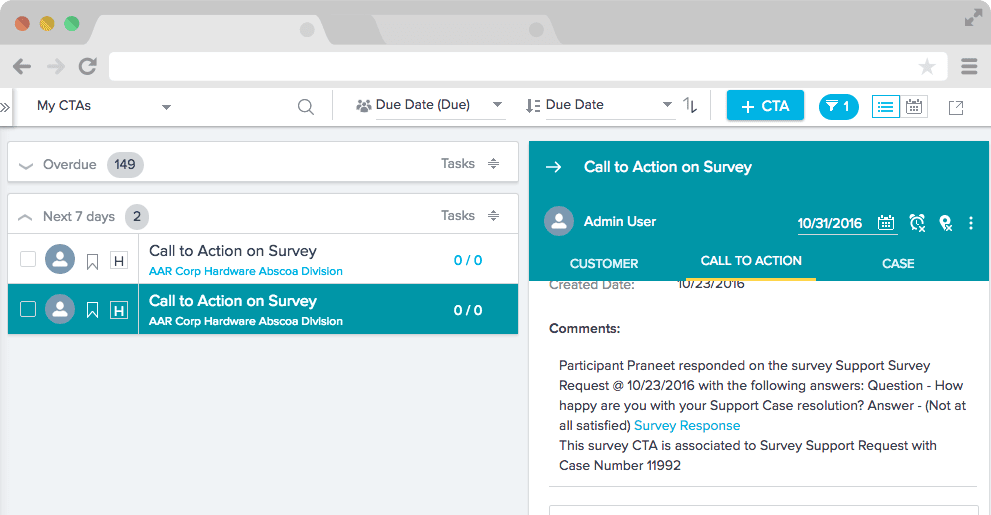Switch to the CASE tab
The width and height of the screenshot is (991, 515).
pos(898,264)
